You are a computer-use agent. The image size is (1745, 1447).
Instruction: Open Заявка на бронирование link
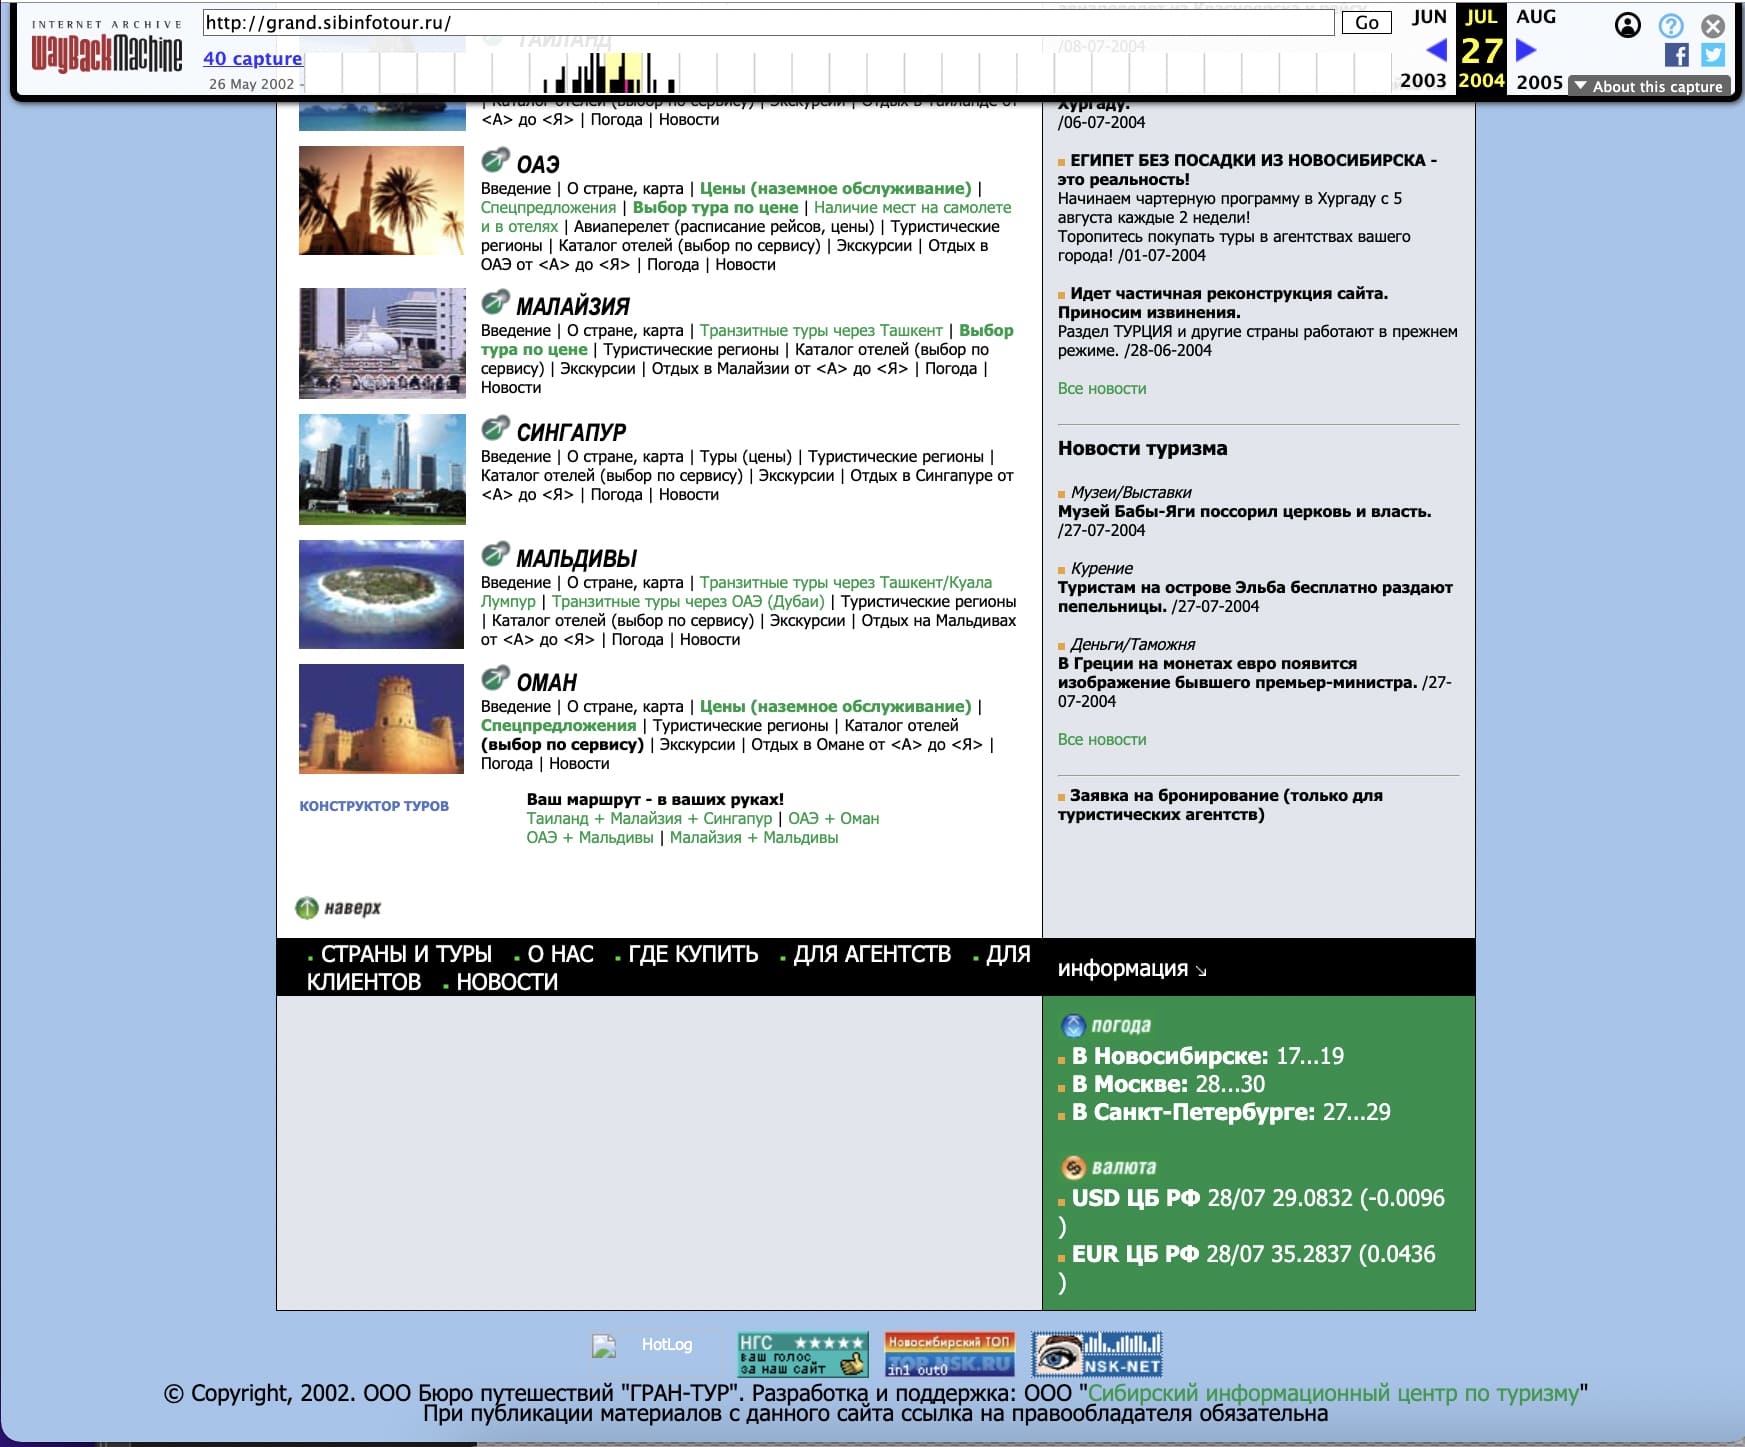coord(1220,805)
